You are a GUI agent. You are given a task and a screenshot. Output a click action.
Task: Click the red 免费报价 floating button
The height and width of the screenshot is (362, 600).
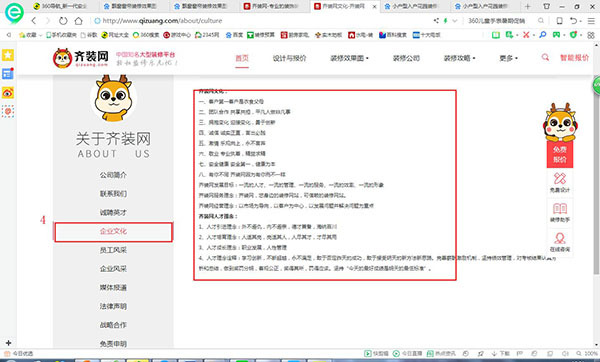pyautogui.click(x=560, y=154)
